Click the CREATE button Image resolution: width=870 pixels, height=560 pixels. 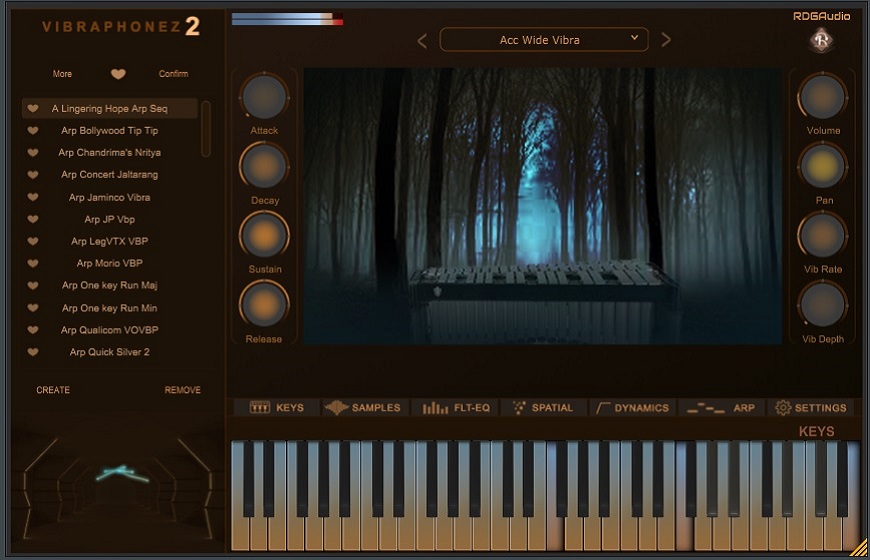tap(53, 390)
